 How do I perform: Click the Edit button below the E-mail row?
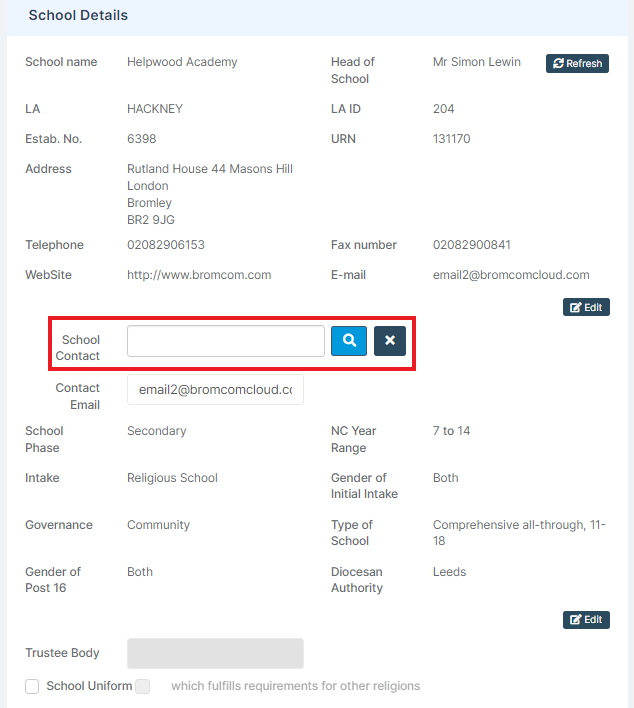(586, 307)
